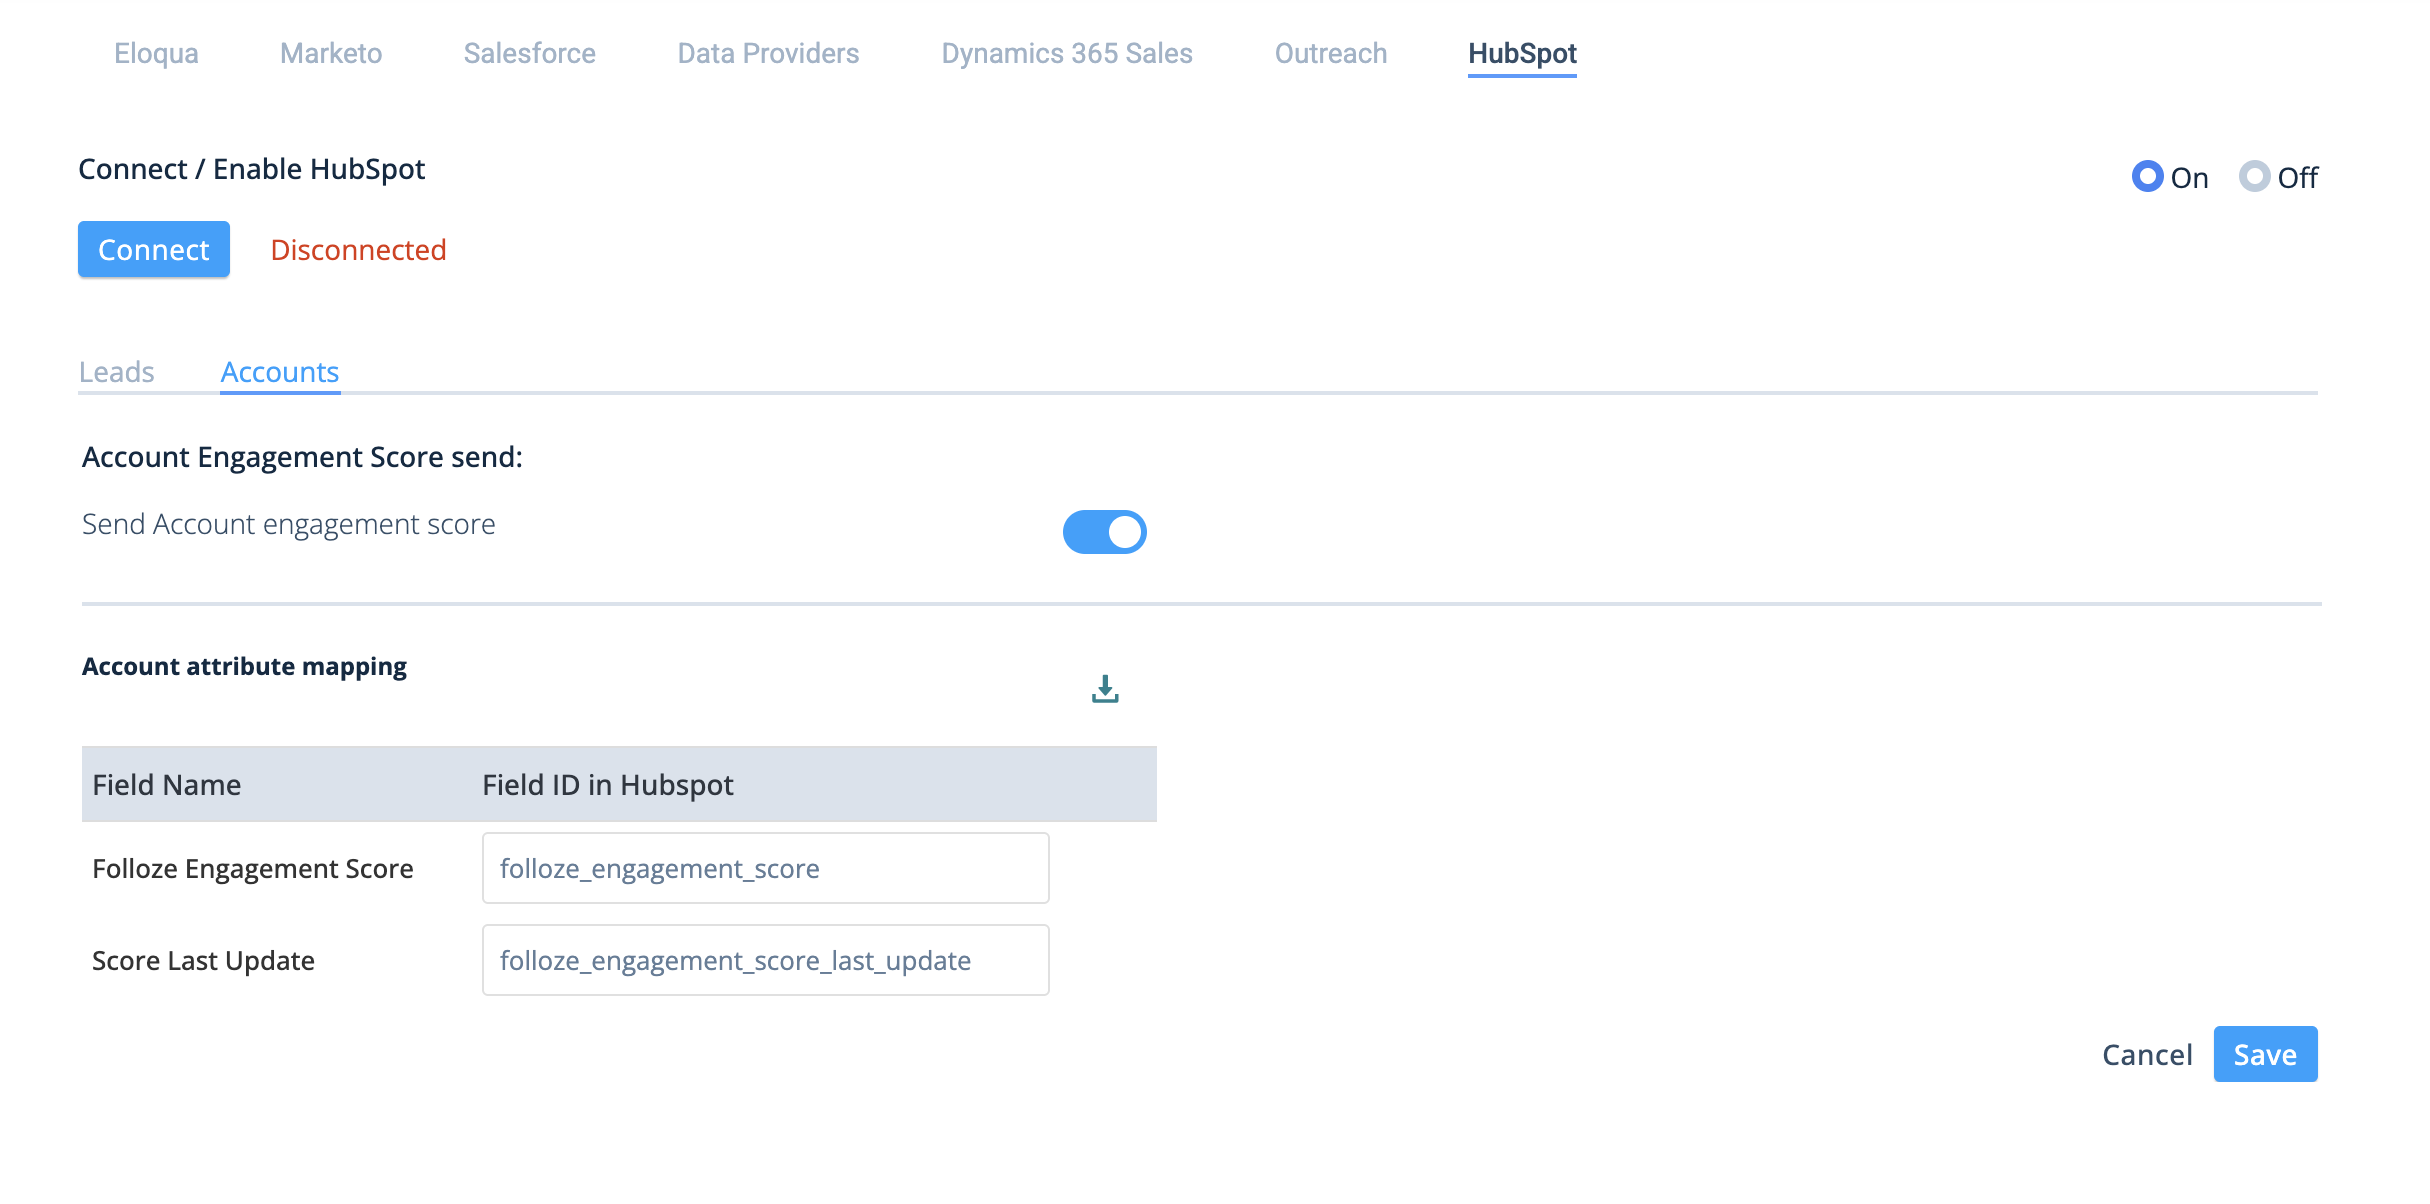Click the download icon for attribute mapping

(x=1104, y=689)
